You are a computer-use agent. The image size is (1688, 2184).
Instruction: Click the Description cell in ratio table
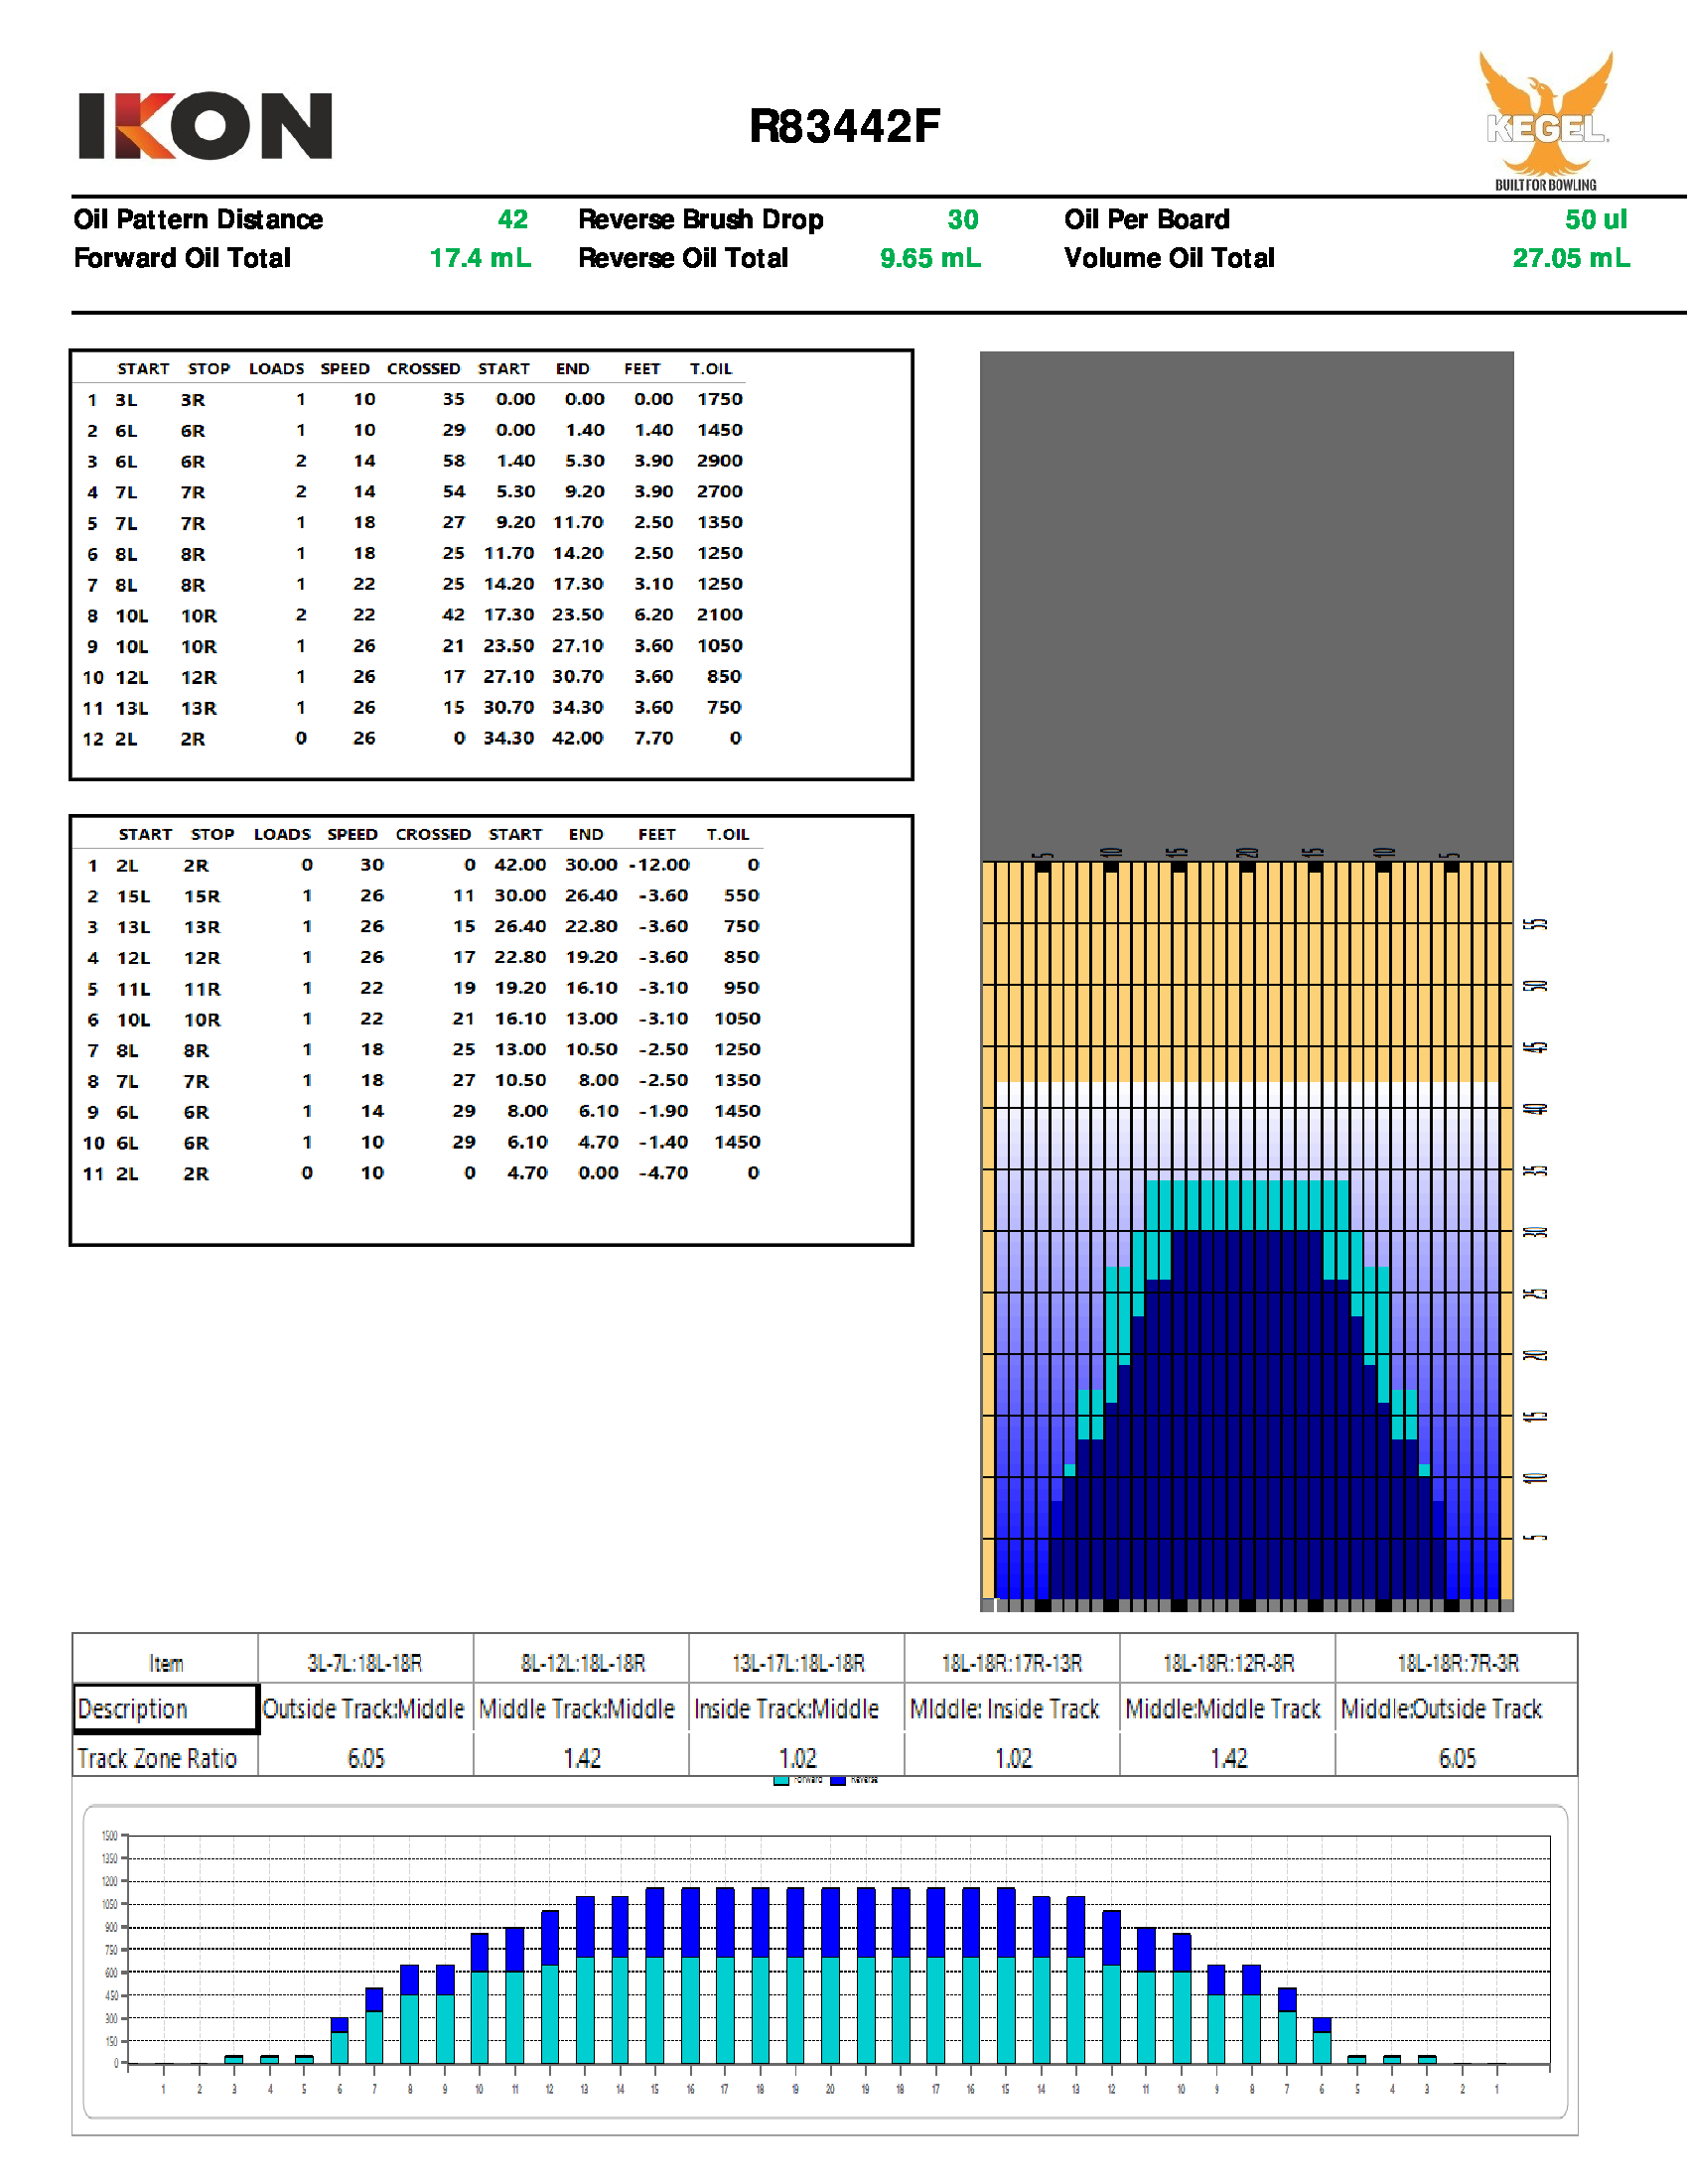[x=165, y=1709]
